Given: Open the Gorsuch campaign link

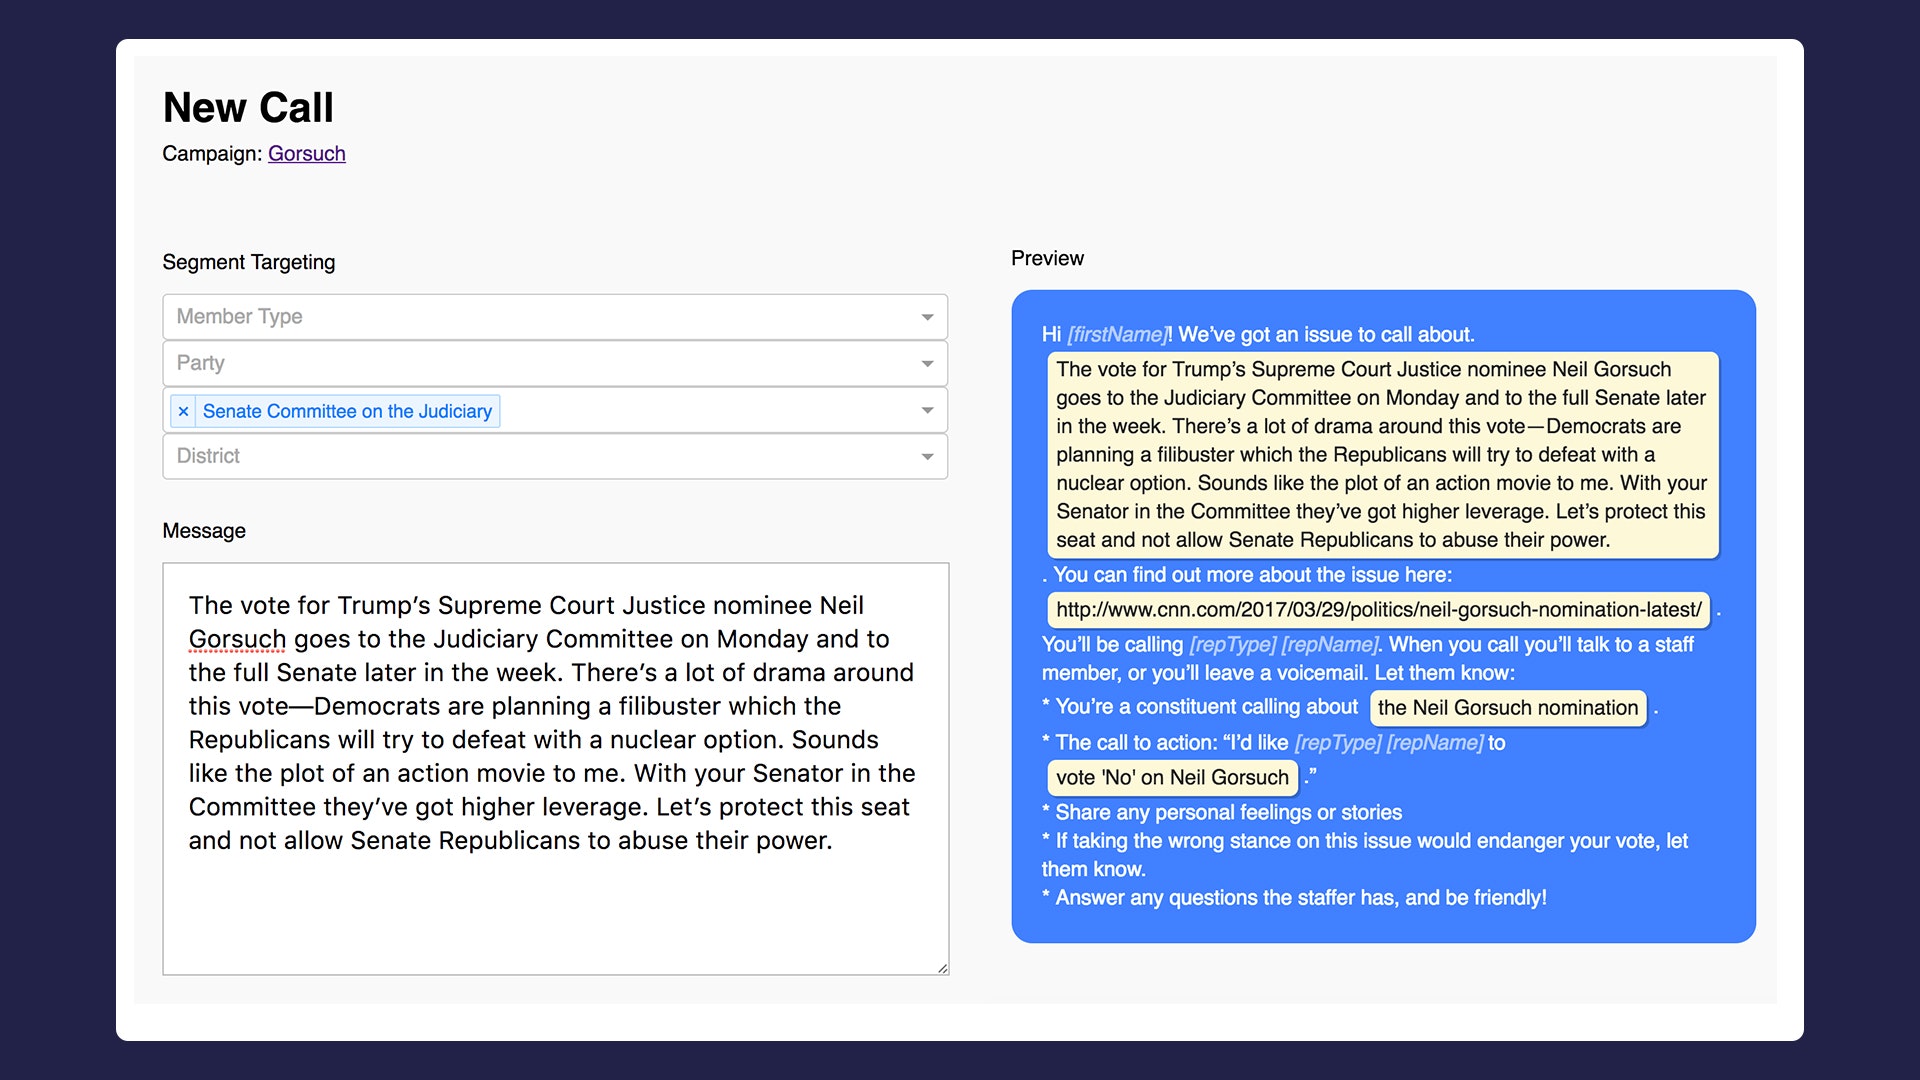Looking at the screenshot, I should (306, 154).
